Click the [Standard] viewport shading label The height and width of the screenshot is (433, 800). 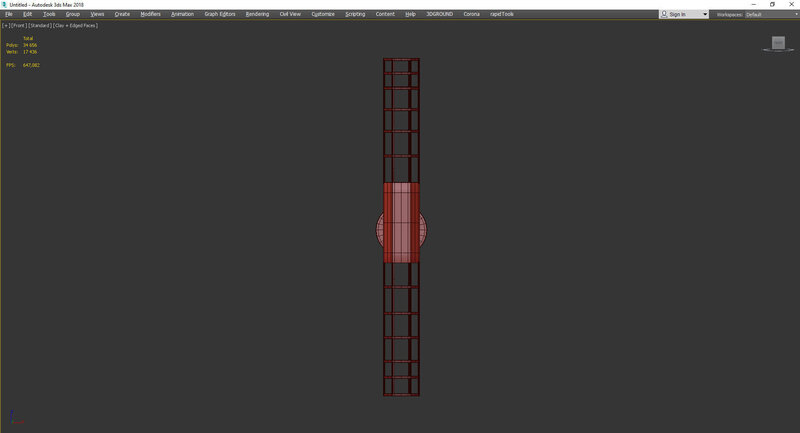[x=41, y=26]
